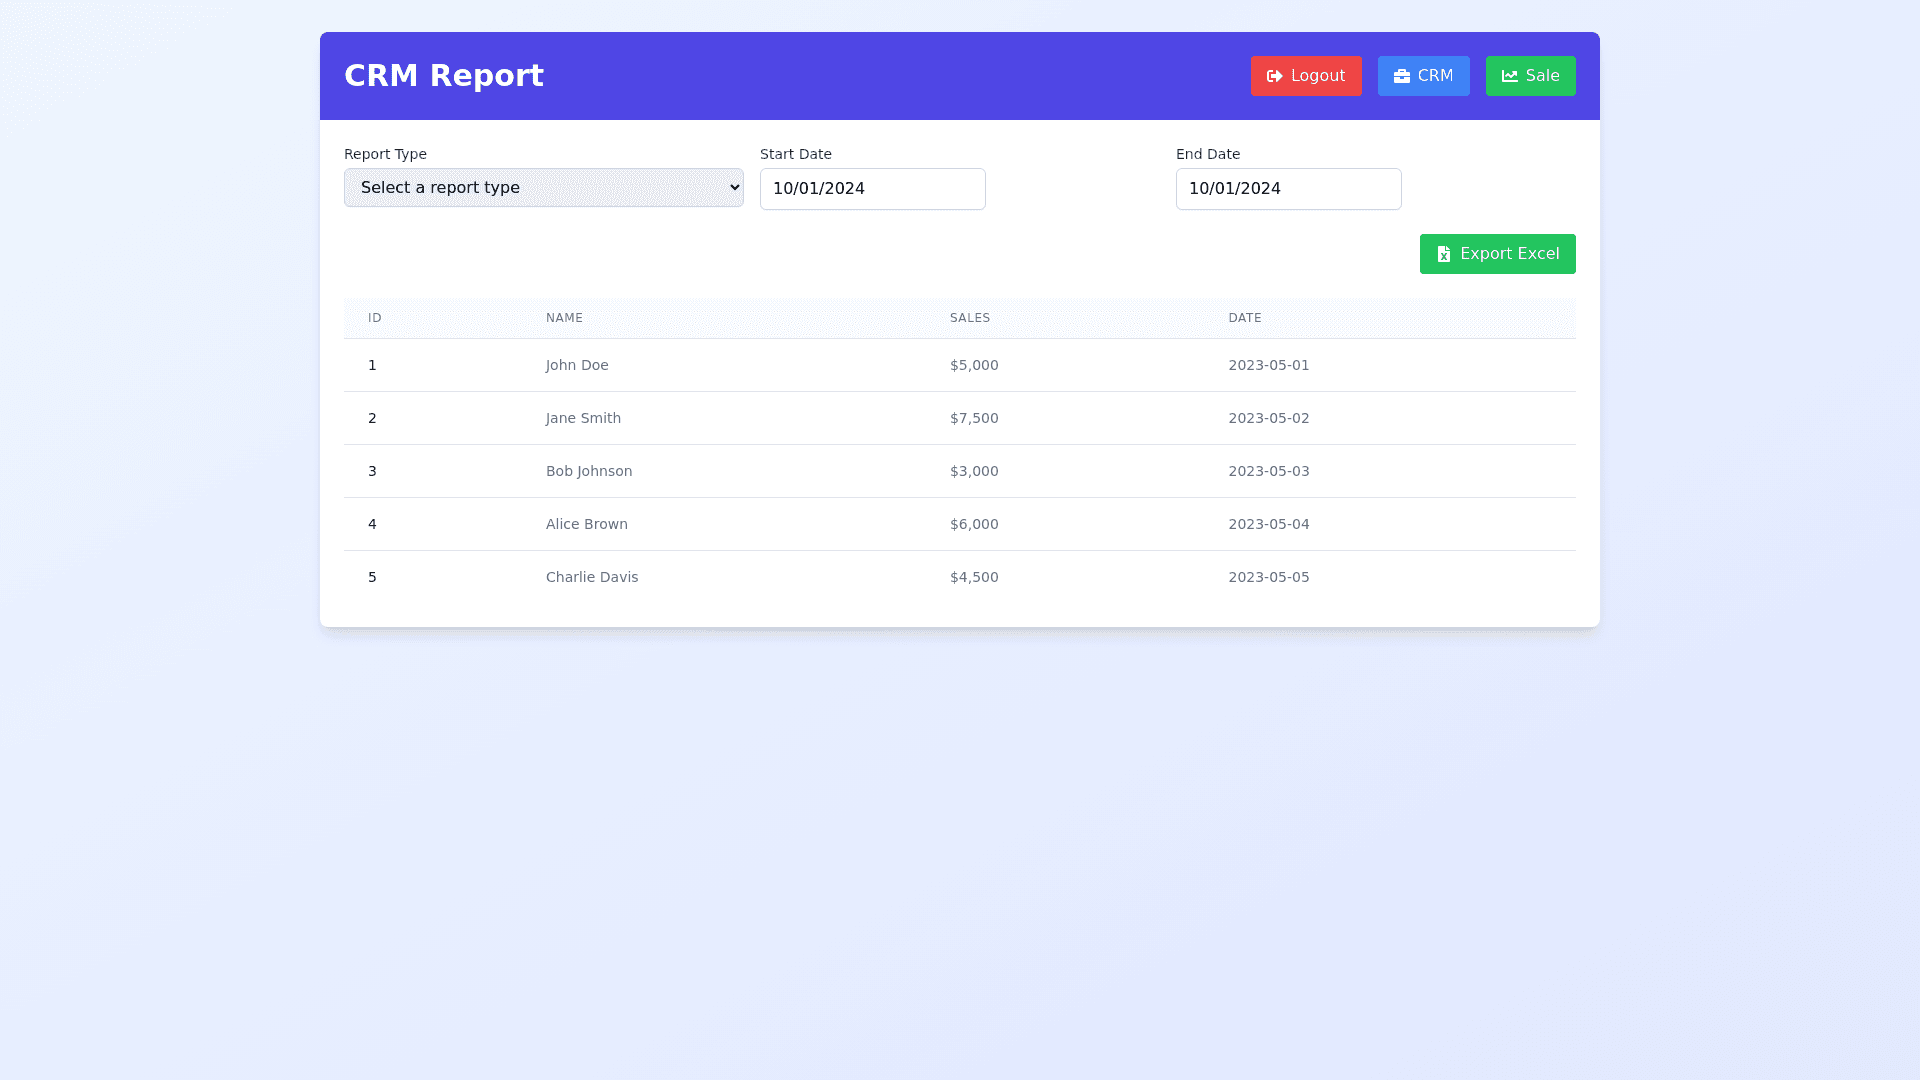The width and height of the screenshot is (1920, 1080).
Task: Click Bob Johnson's $3,000 sales value
Action: click(x=973, y=471)
